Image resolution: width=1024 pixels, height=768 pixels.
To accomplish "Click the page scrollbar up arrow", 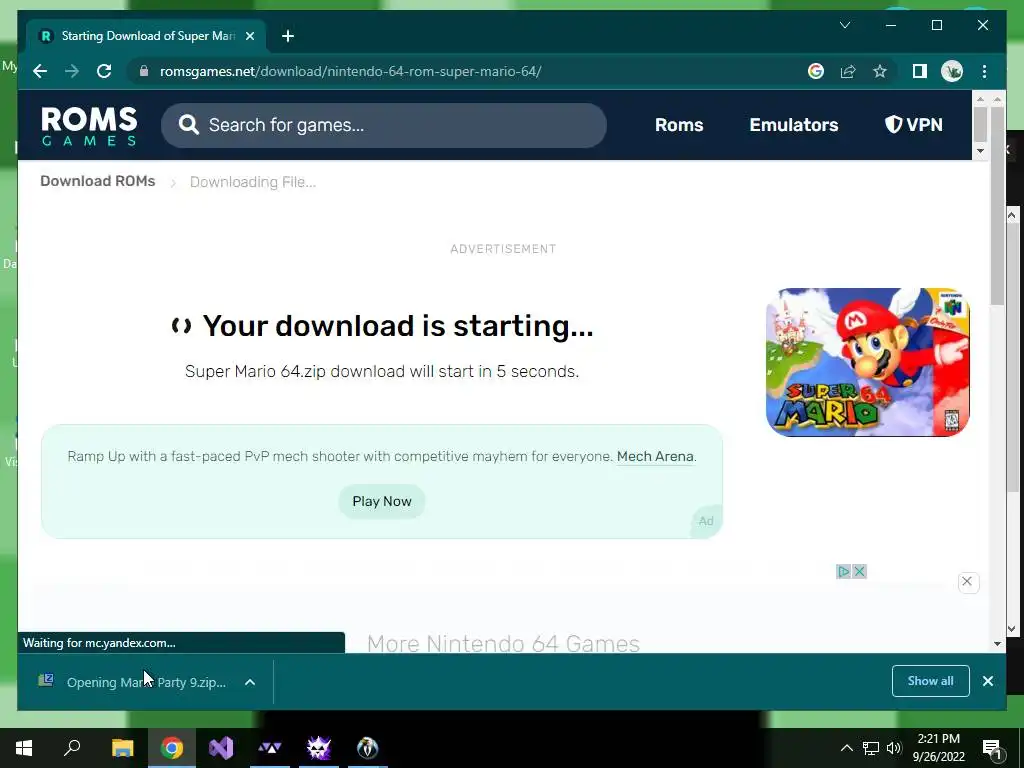I will pyautogui.click(x=997, y=99).
